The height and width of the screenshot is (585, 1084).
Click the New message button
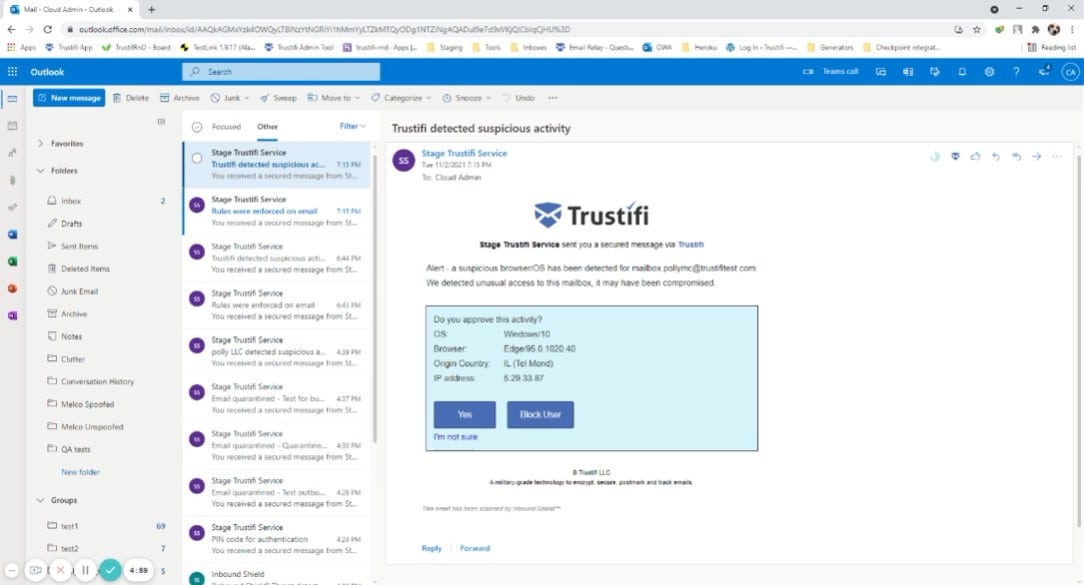tap(69, 98)
